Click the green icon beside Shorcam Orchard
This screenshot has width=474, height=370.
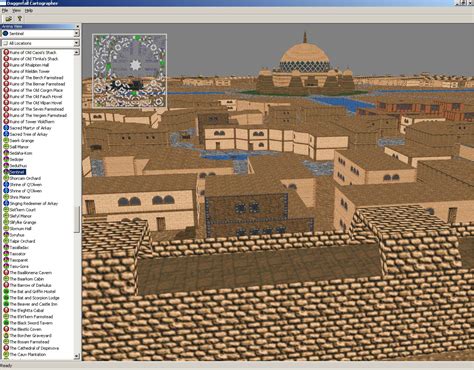[6, 178]
